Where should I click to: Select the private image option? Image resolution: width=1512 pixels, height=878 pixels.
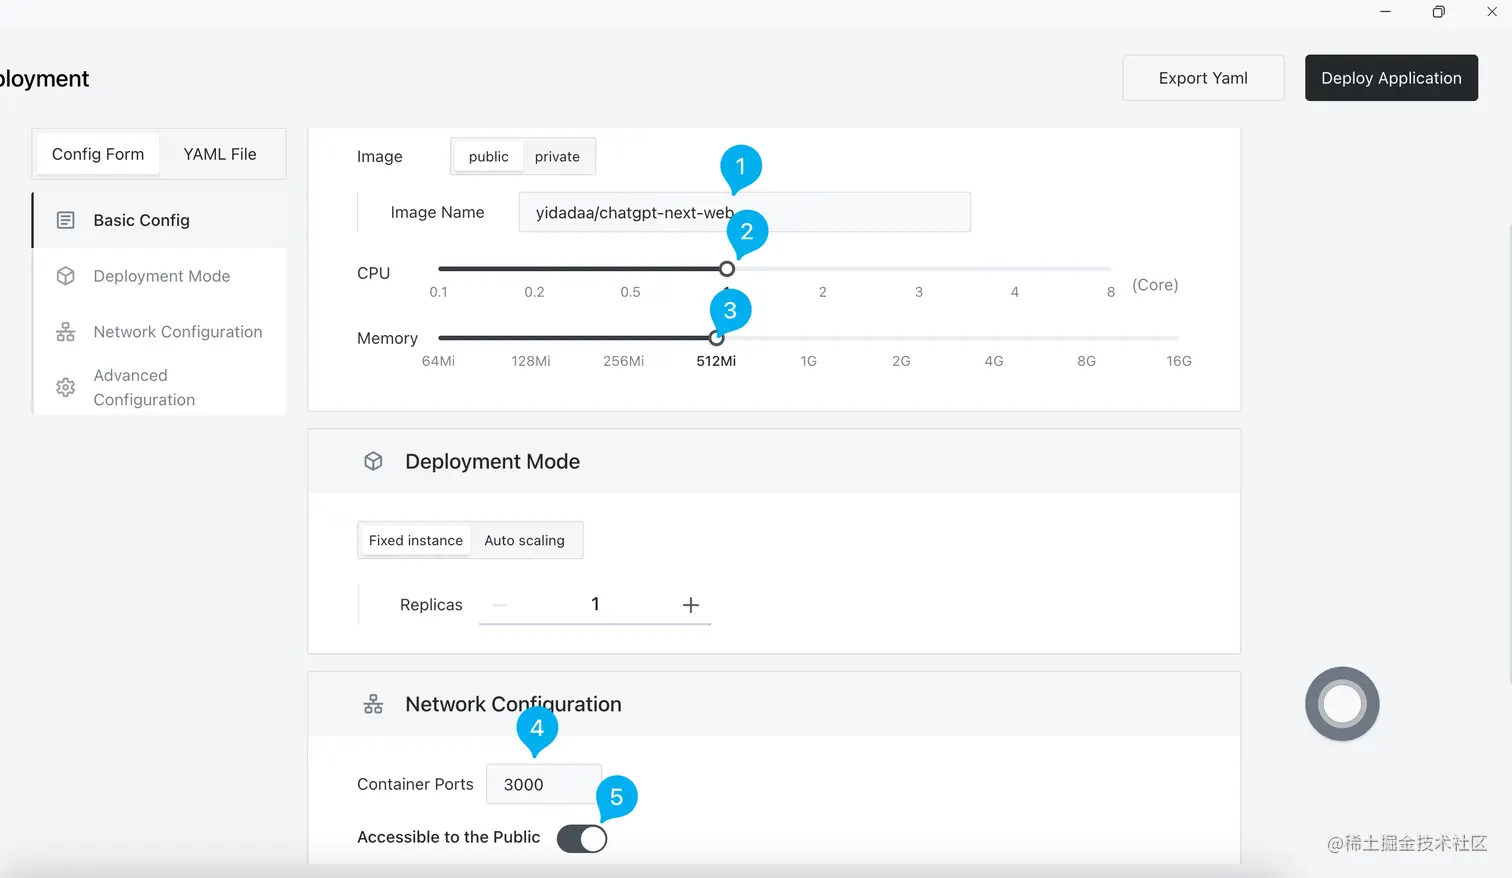point(557,156)
